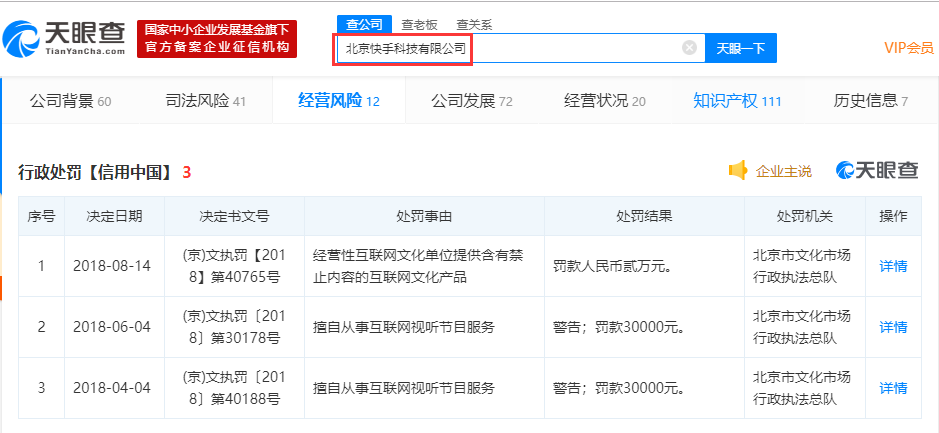Click the 处罚结果 column header
Viewport: 939px width, 433px height.
(x=644, y=216)
